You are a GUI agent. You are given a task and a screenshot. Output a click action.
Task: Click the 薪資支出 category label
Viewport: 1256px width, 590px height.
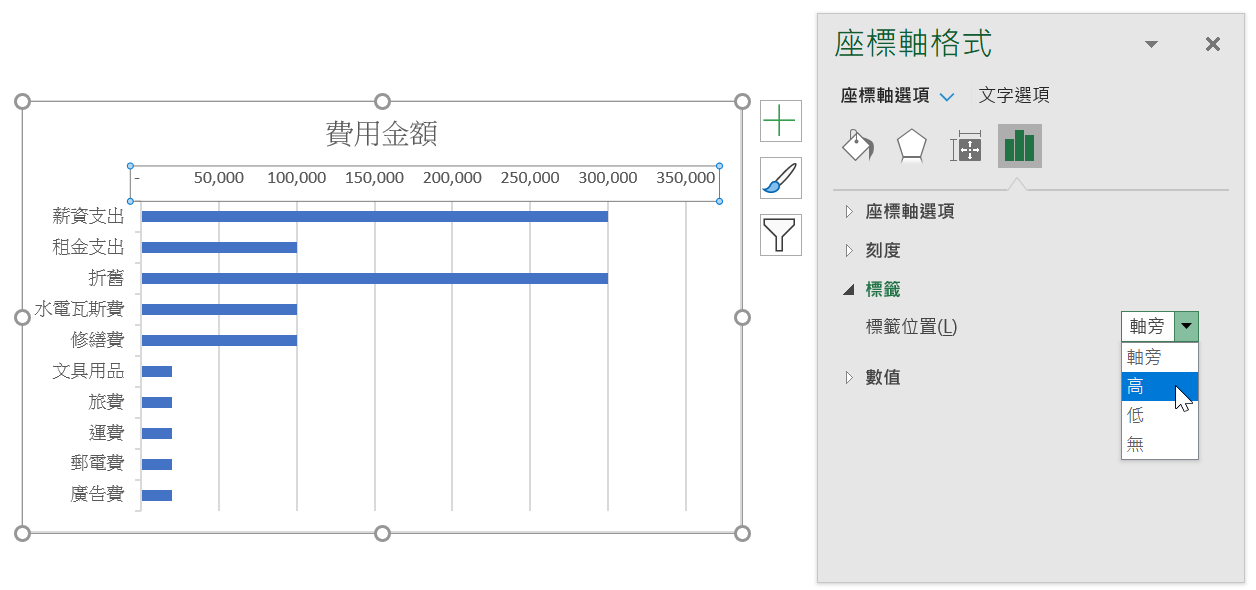[88, 216]
